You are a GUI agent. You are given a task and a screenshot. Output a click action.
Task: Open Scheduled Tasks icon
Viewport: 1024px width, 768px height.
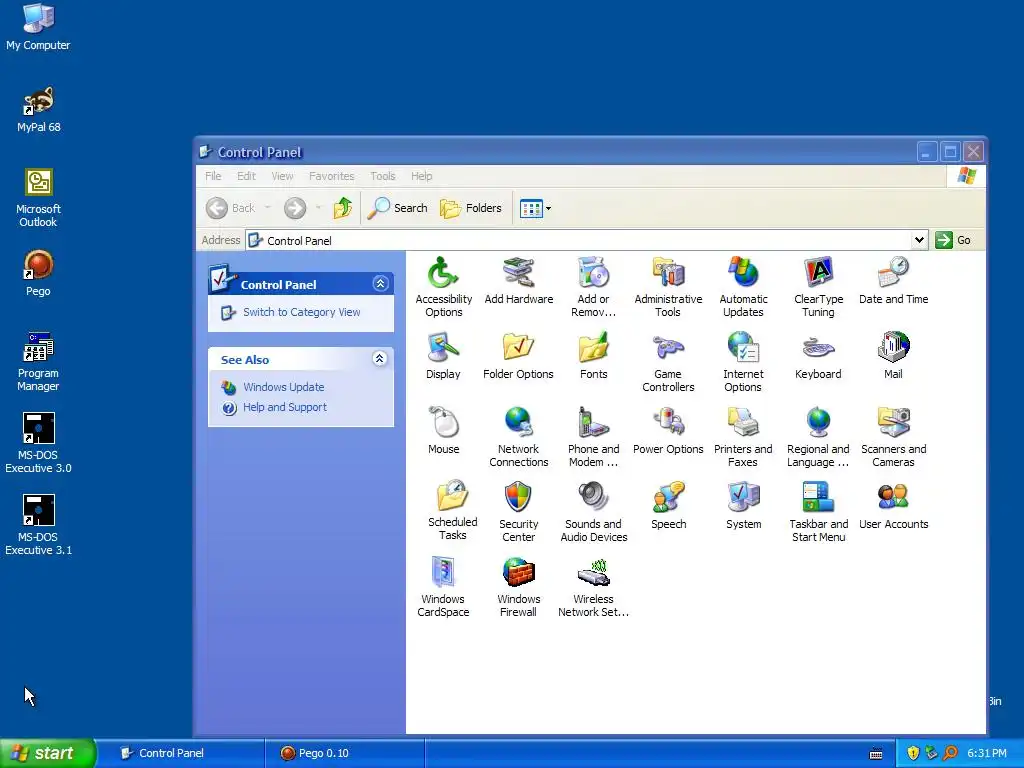(x=453, y=496)
